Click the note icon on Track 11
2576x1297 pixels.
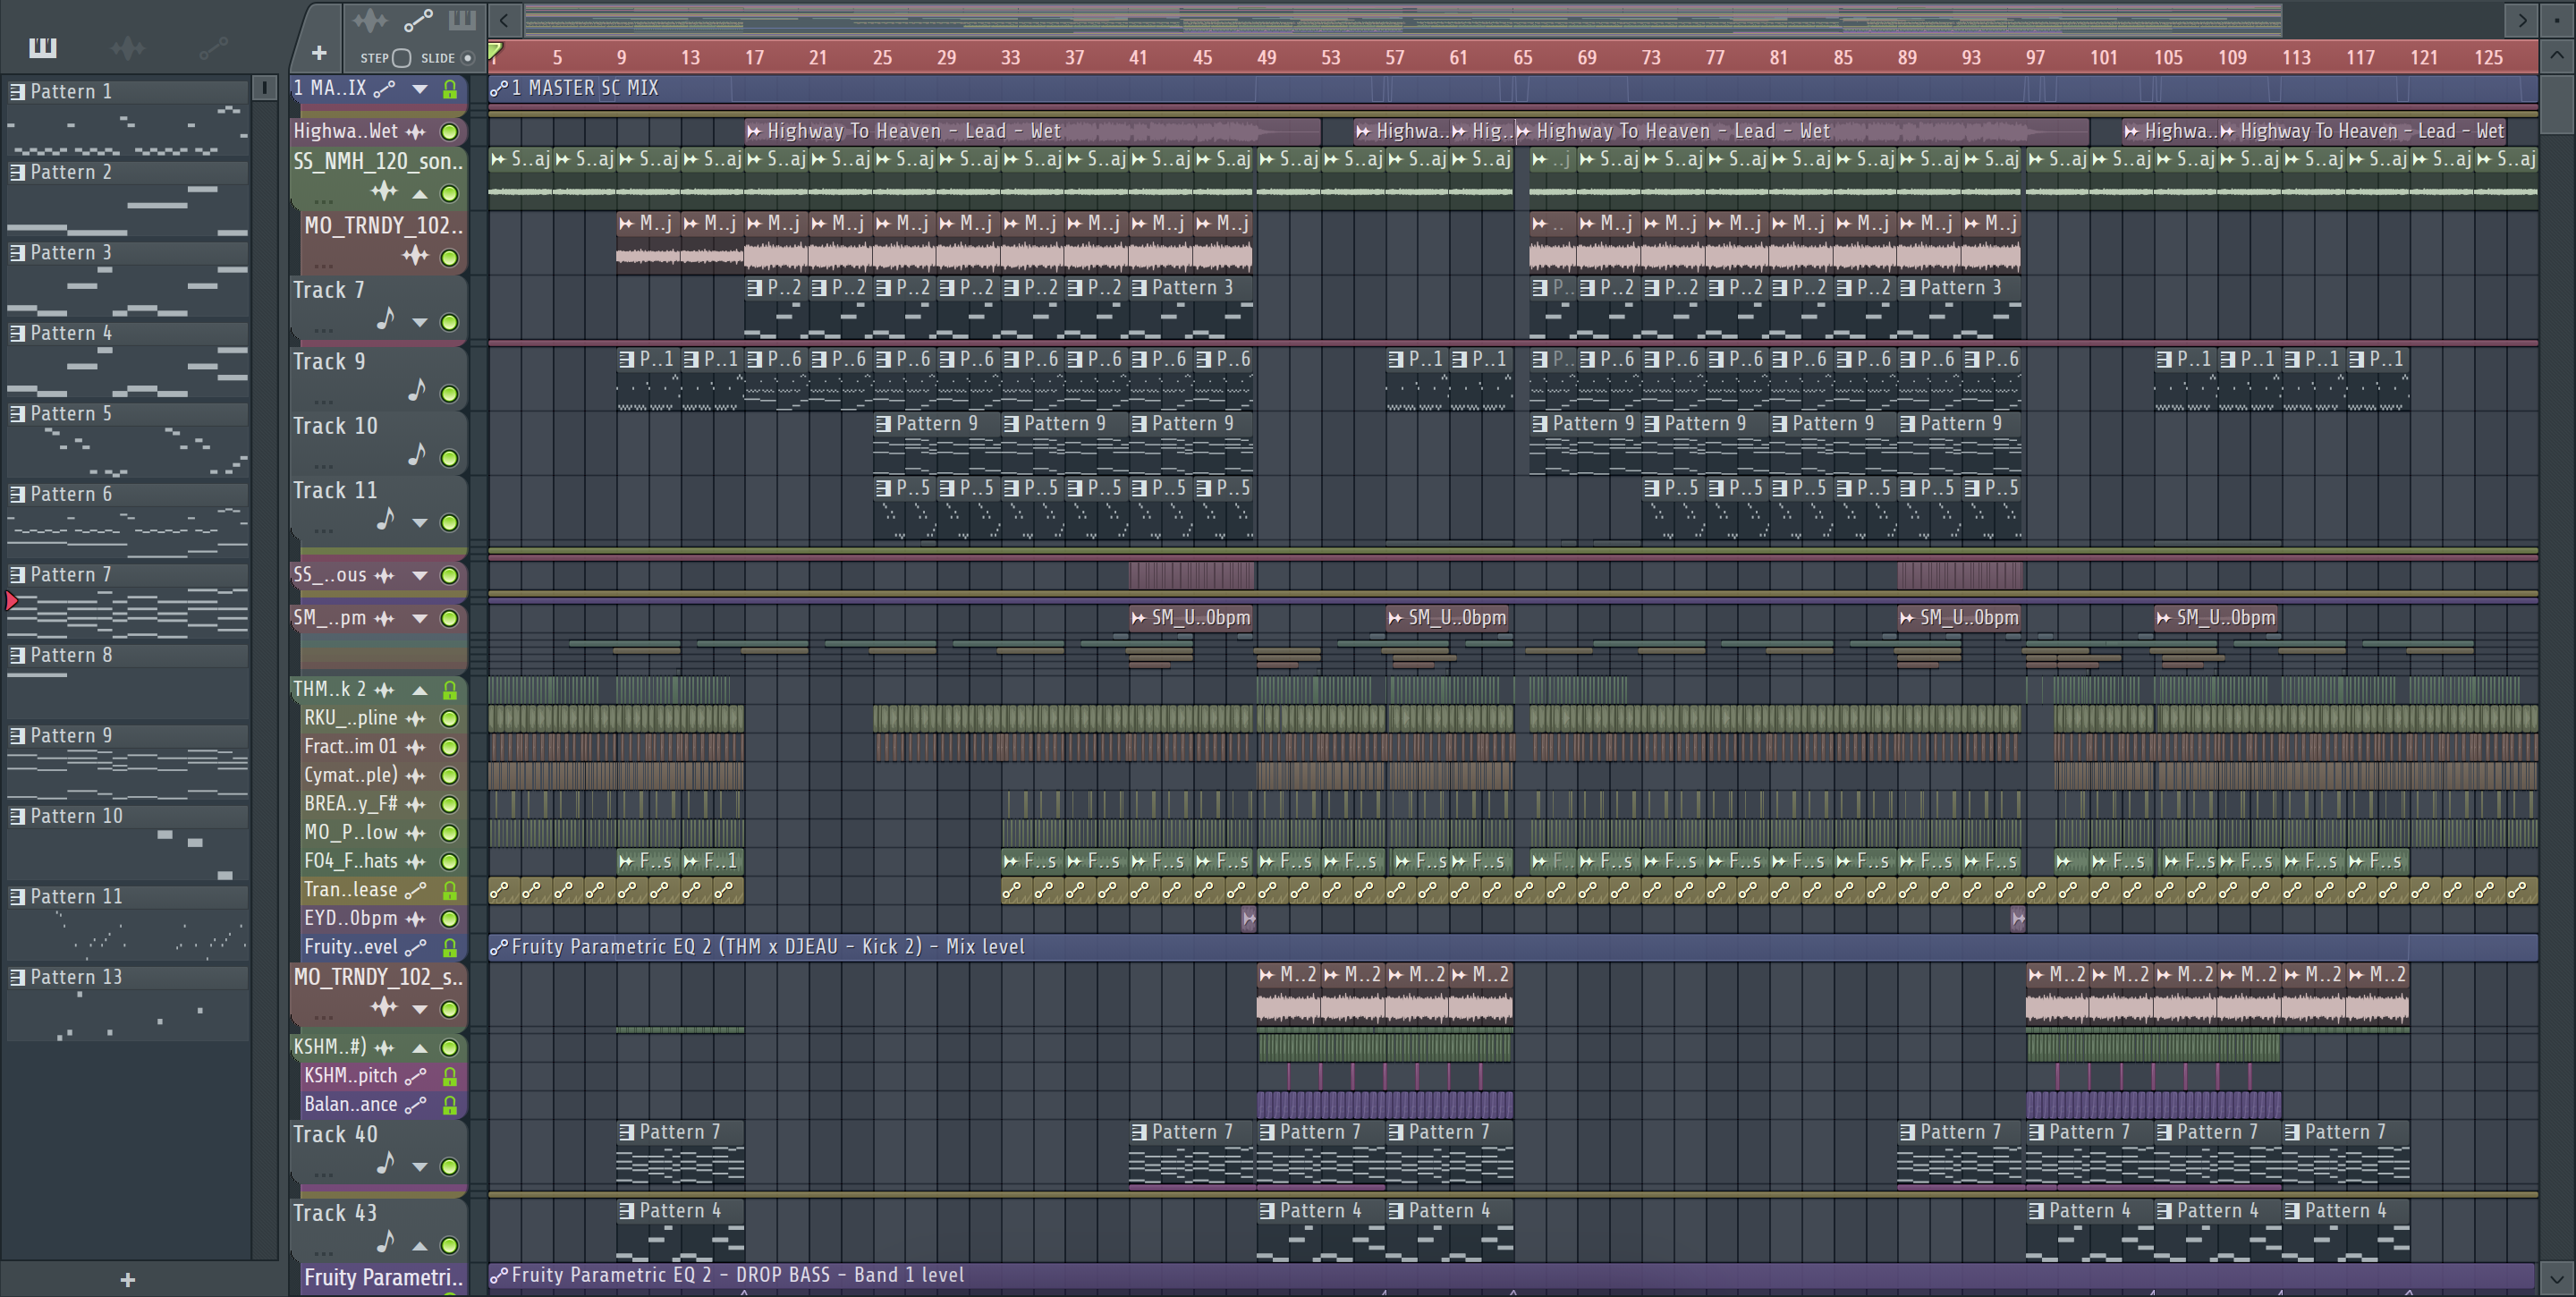coord(385,519)
